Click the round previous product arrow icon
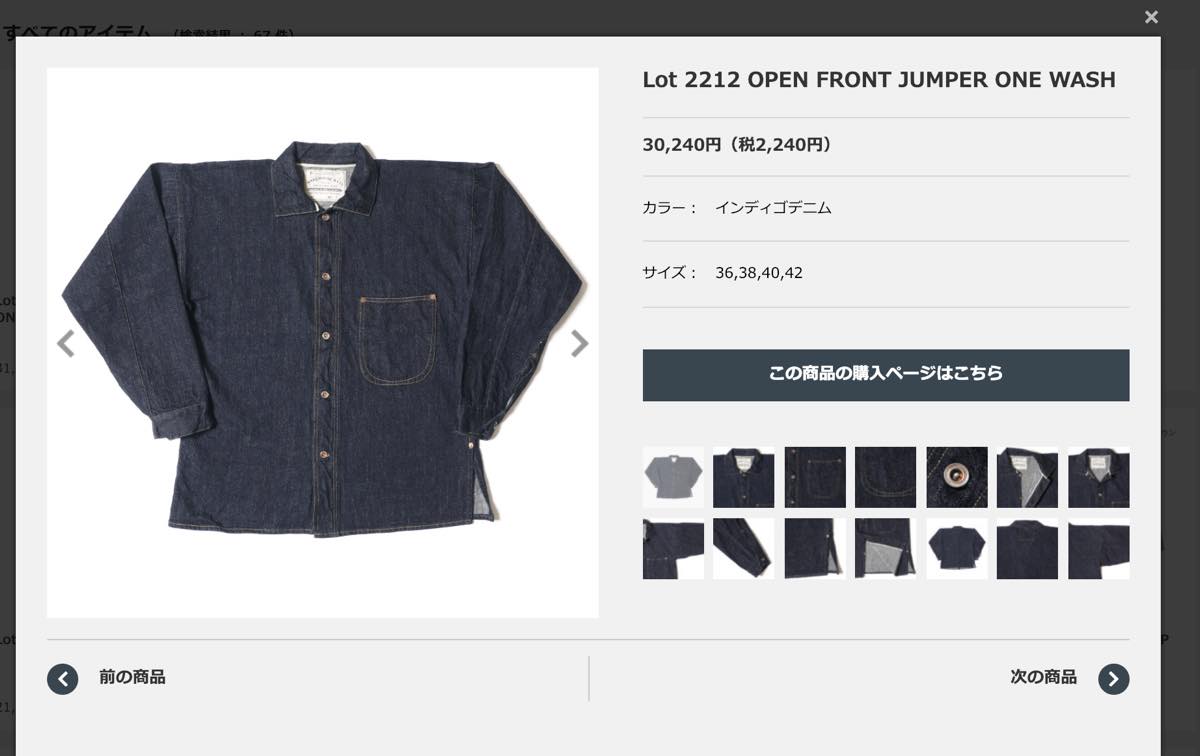1200x756 pixels. pos(63,679)
